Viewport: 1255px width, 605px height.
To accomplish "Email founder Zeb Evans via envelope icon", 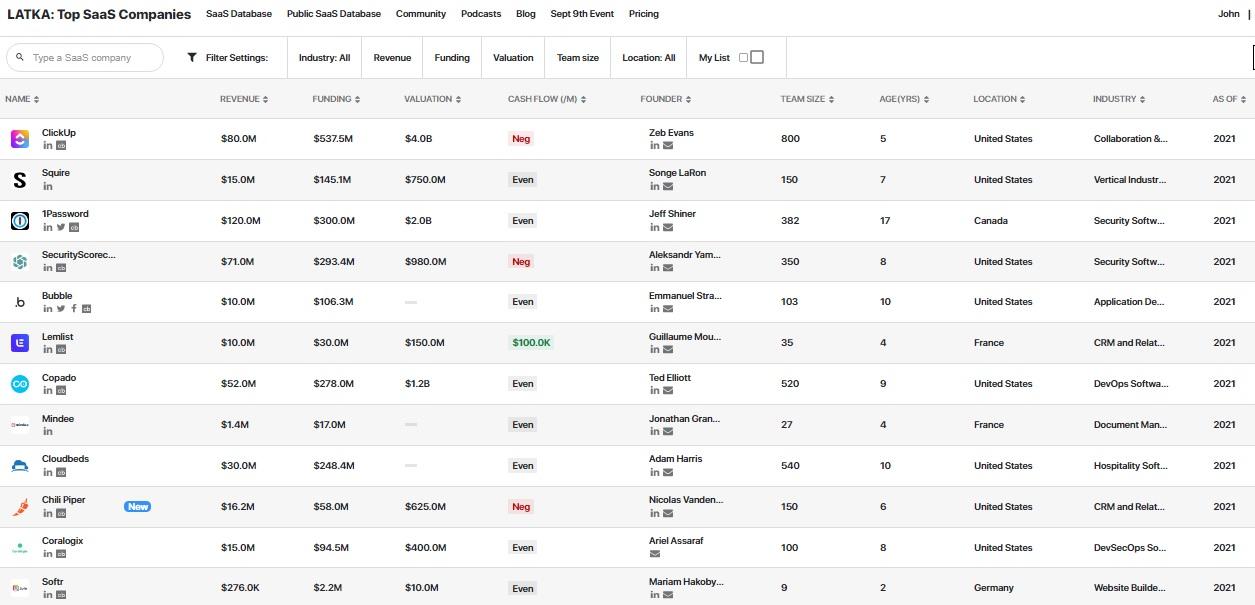I will point(668,146).
